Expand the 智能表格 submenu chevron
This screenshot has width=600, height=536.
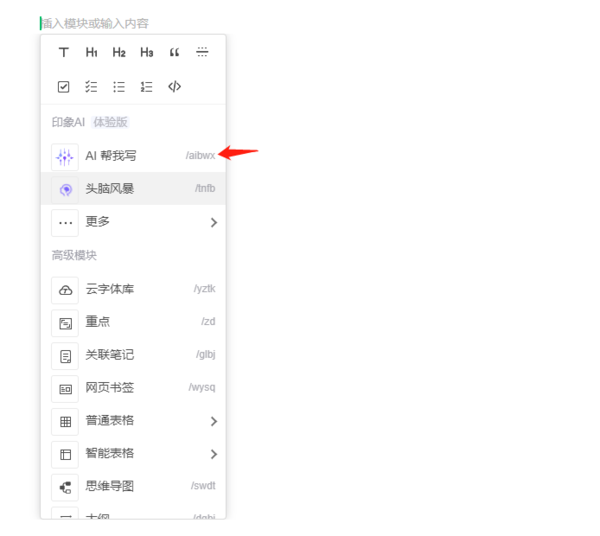coord(214,455)
